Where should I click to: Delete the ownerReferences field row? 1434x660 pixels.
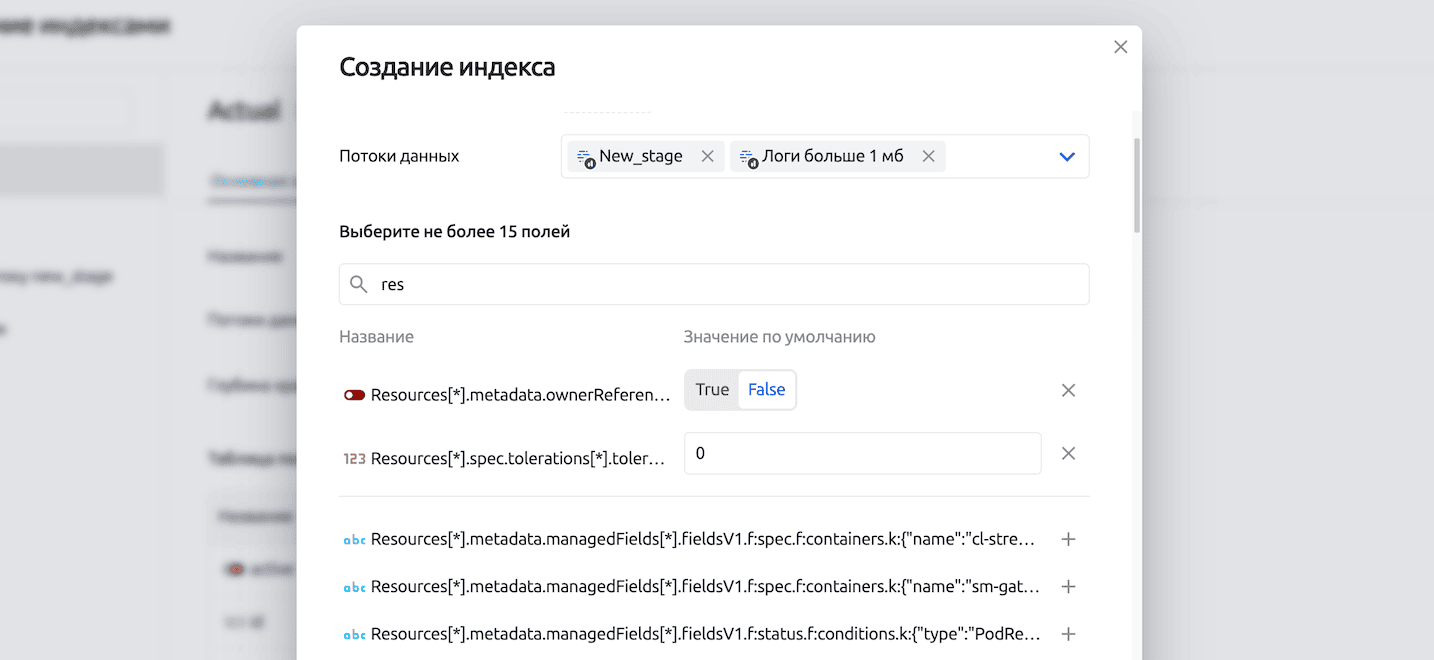pyautogui.click(x=1068, y=390)
